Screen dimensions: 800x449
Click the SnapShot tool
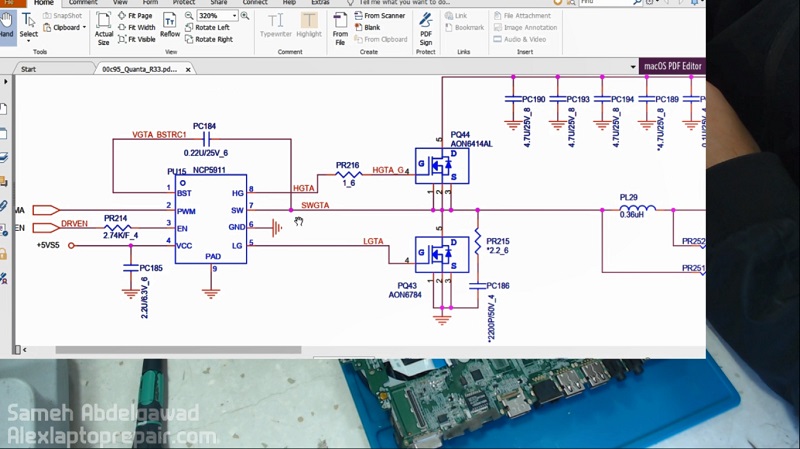tap(62, 16)
